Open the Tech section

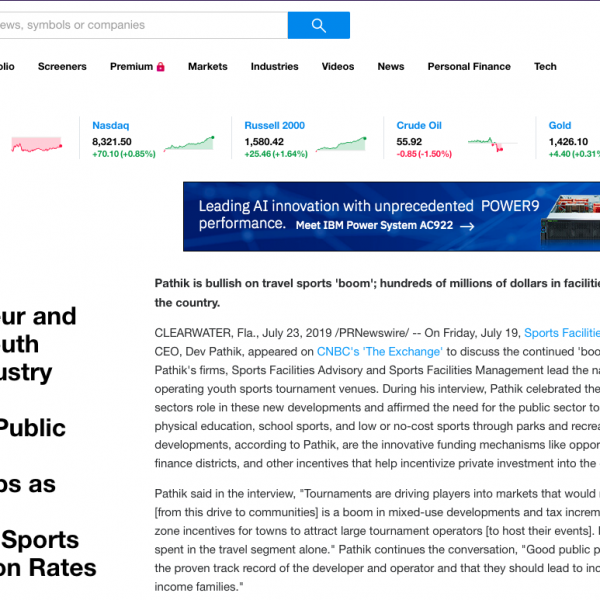(545, 67)
